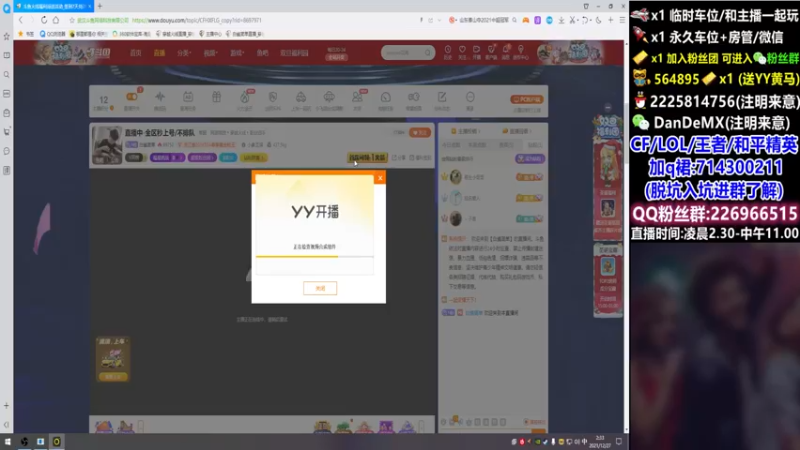The image size is (800, 450).
Task: Click the purple button in rank panel
Action: point(530,159)
